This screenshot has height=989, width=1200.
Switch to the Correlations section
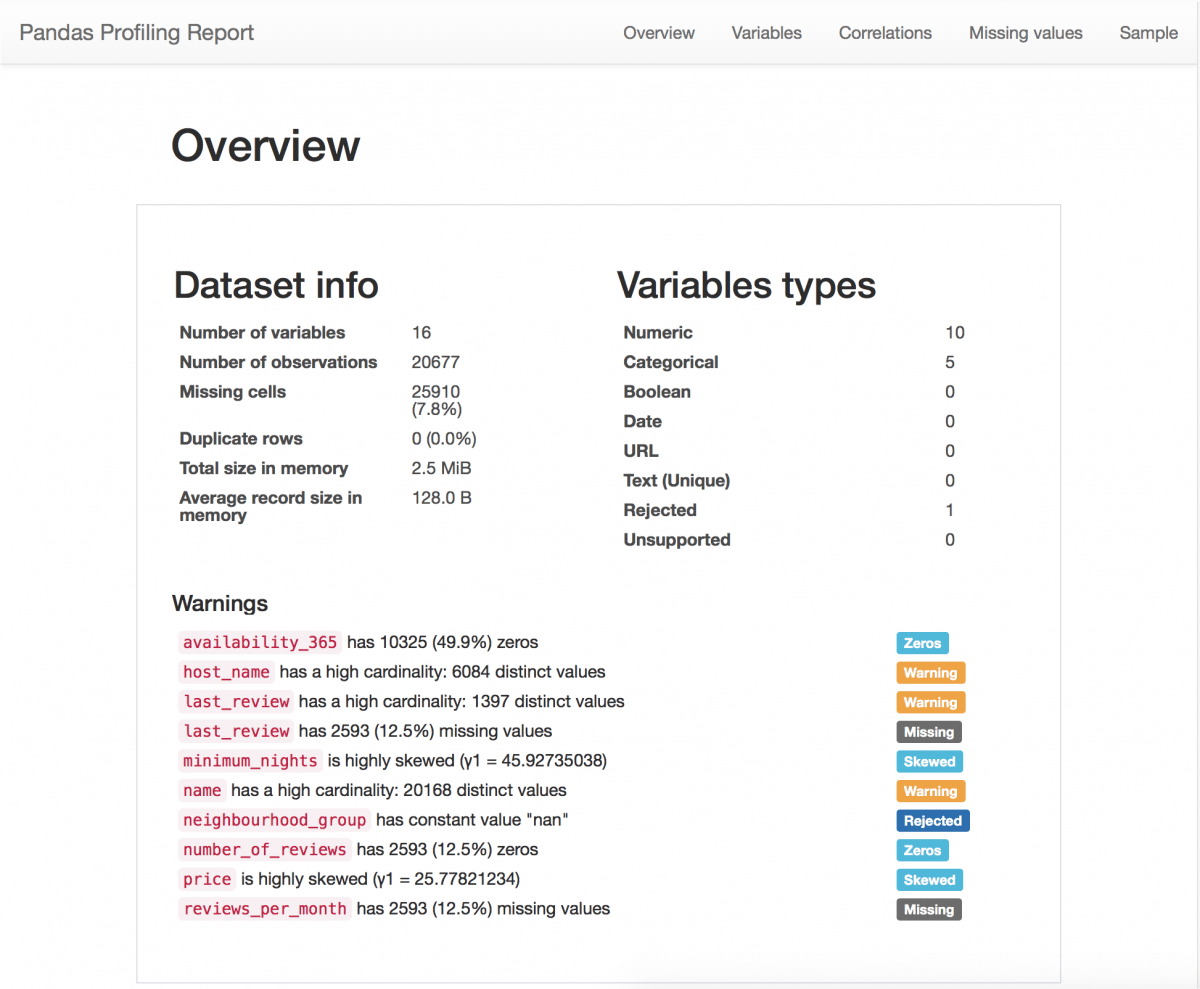point(884,33)
